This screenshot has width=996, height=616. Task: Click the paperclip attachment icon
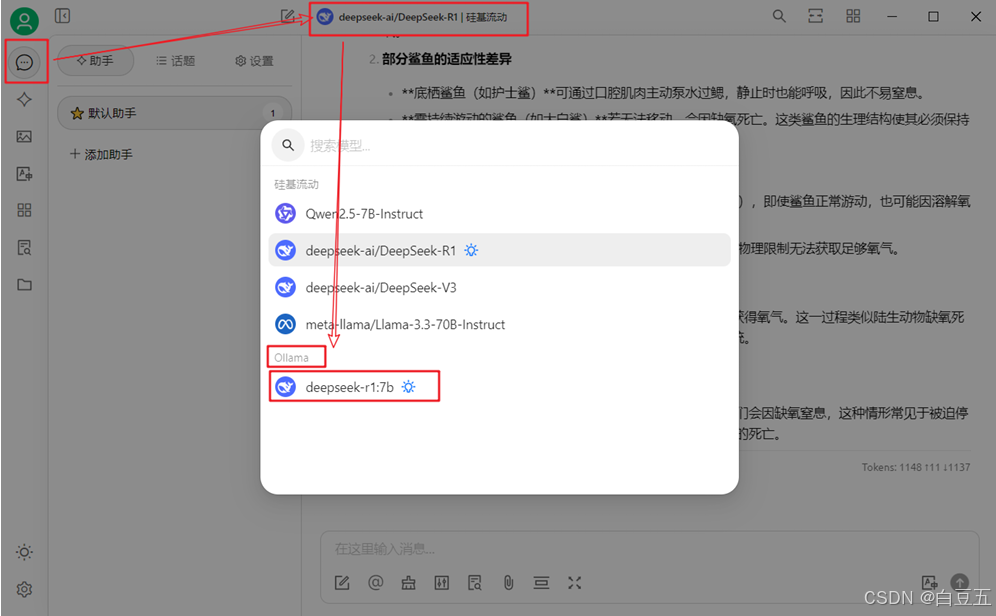pyautogui.click(x=508, y=583)
